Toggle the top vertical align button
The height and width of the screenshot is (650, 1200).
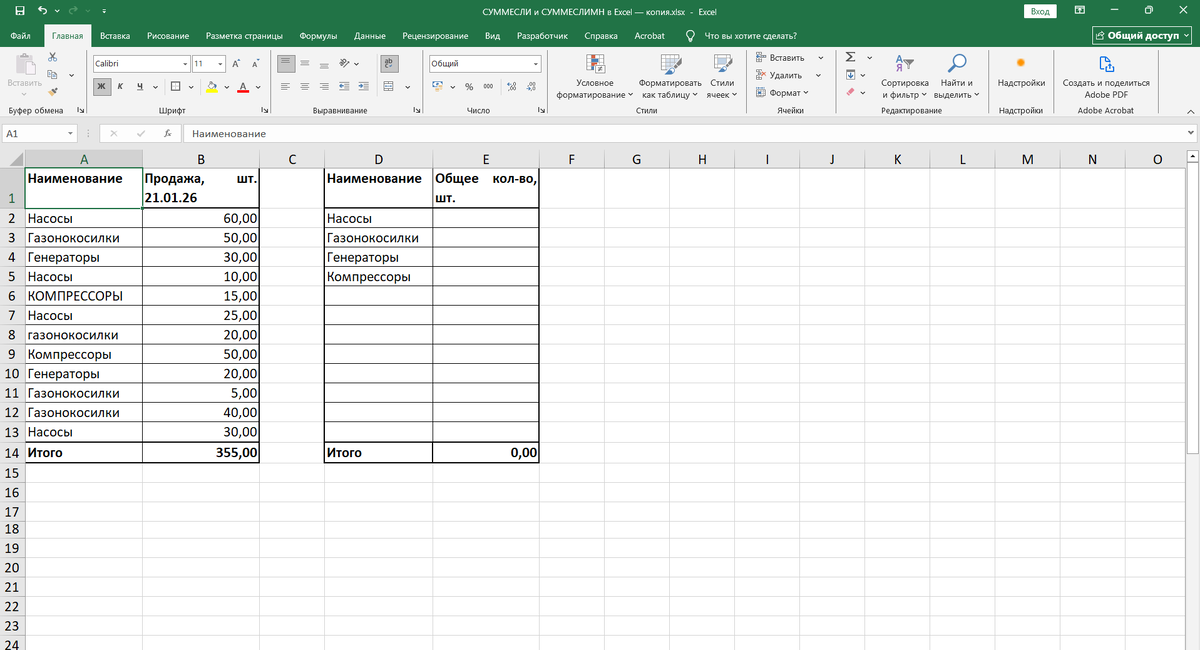pos(286,63)
